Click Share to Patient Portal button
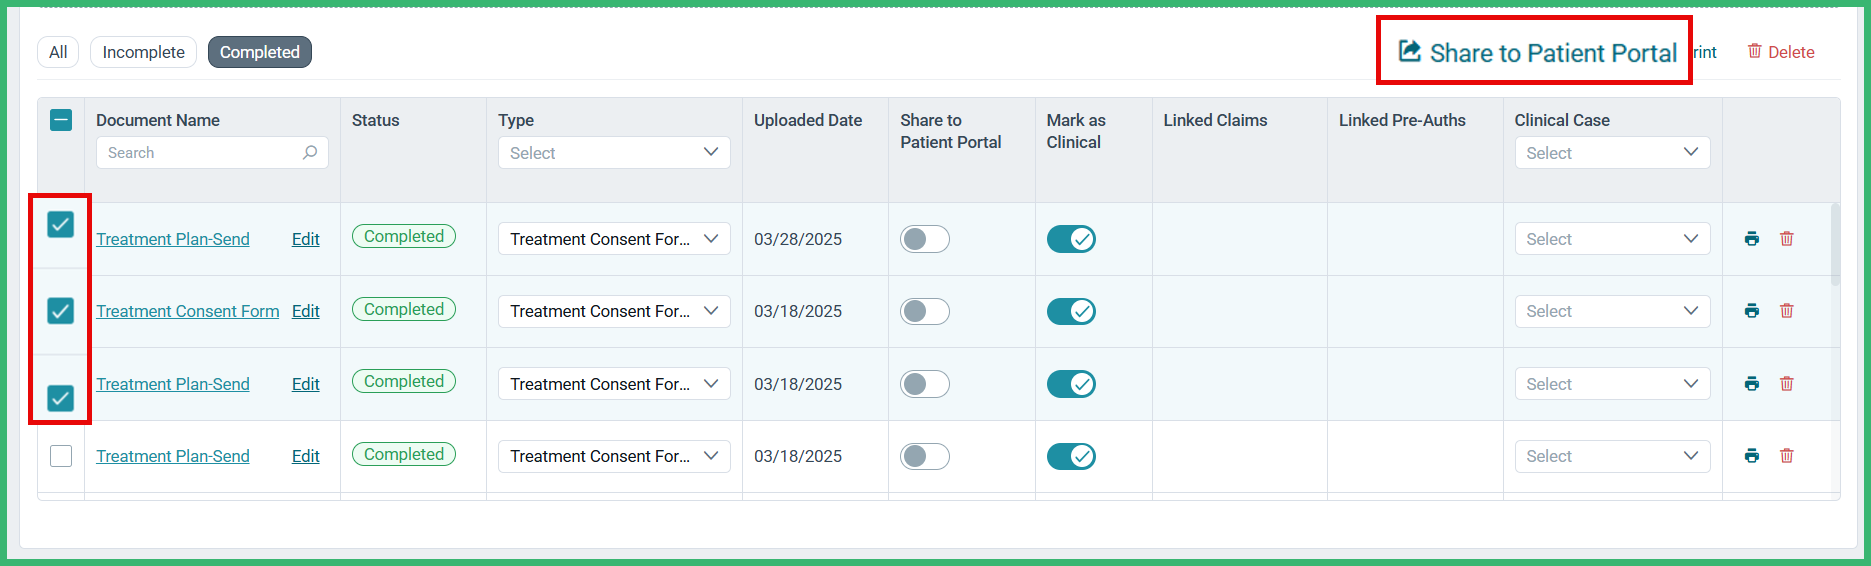 (x=1537, y=52)
